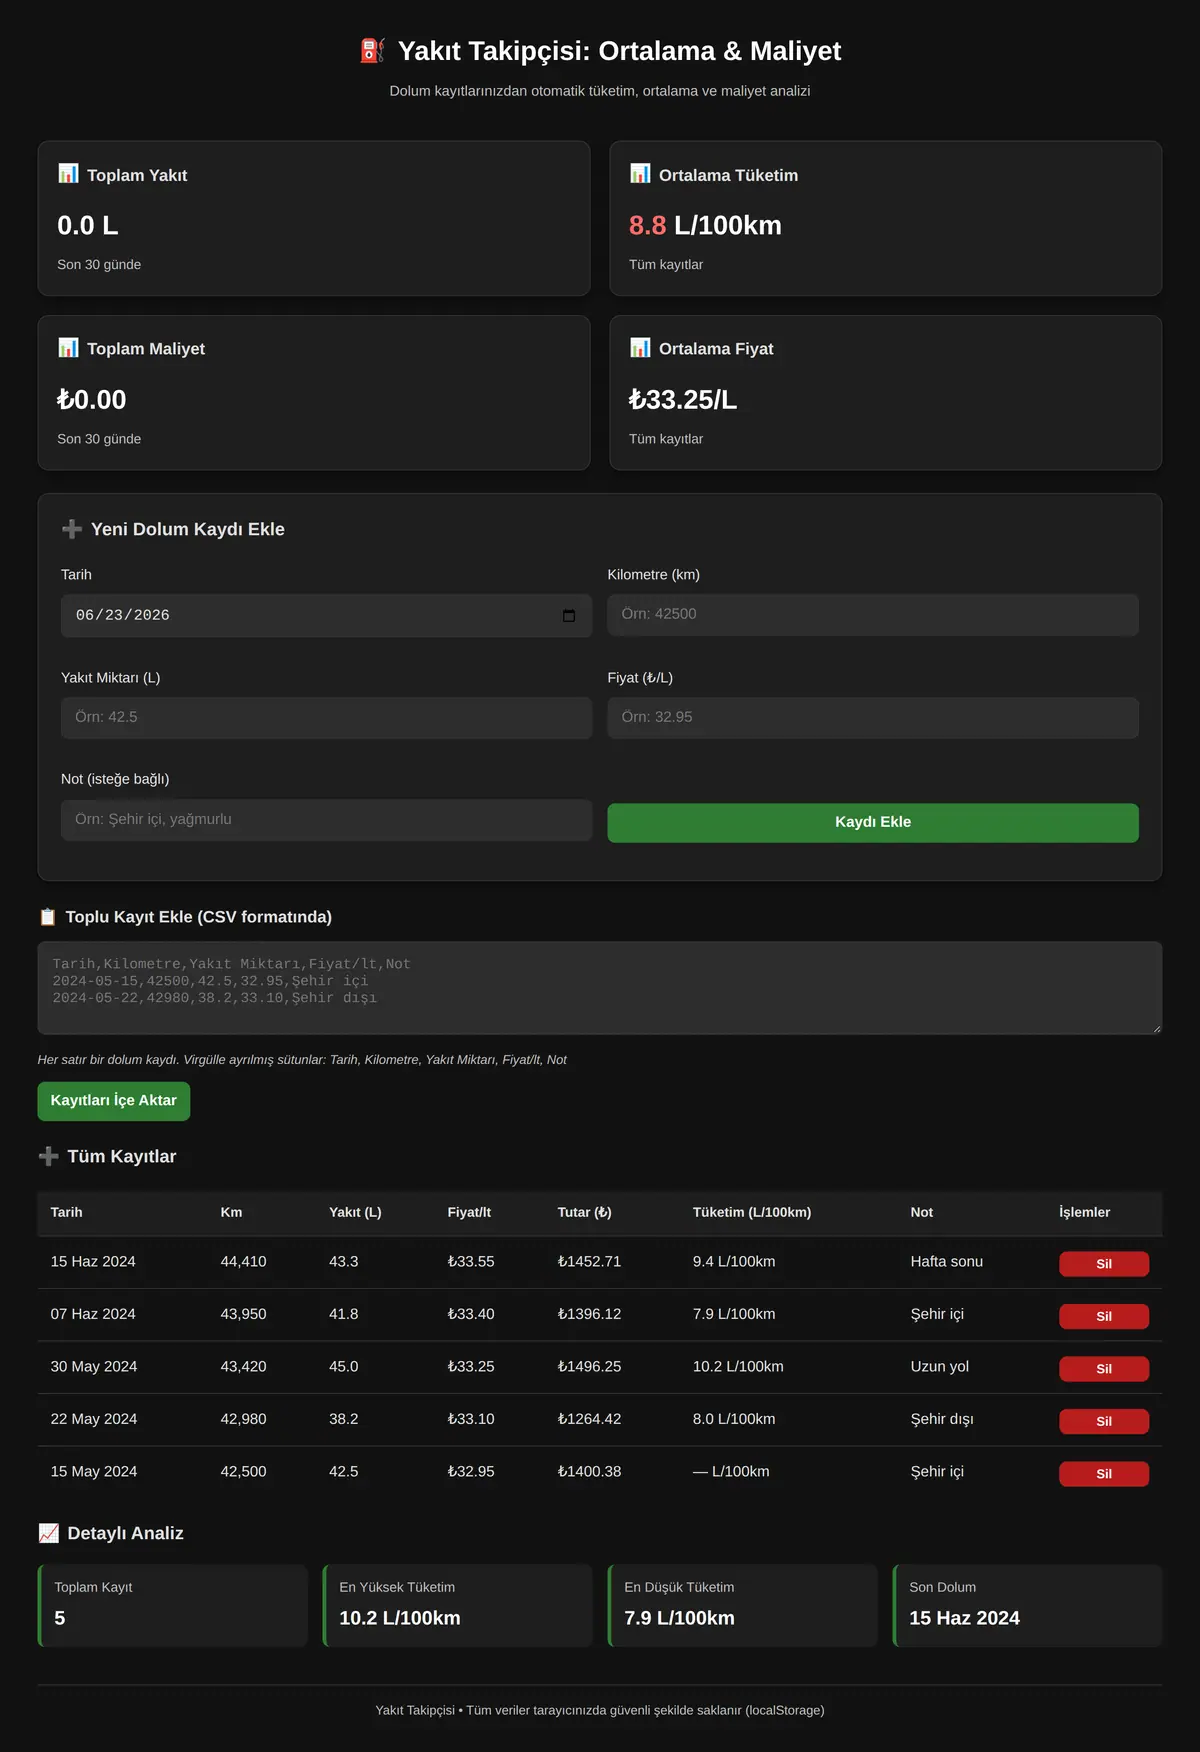Click the Km column header

231,1212
